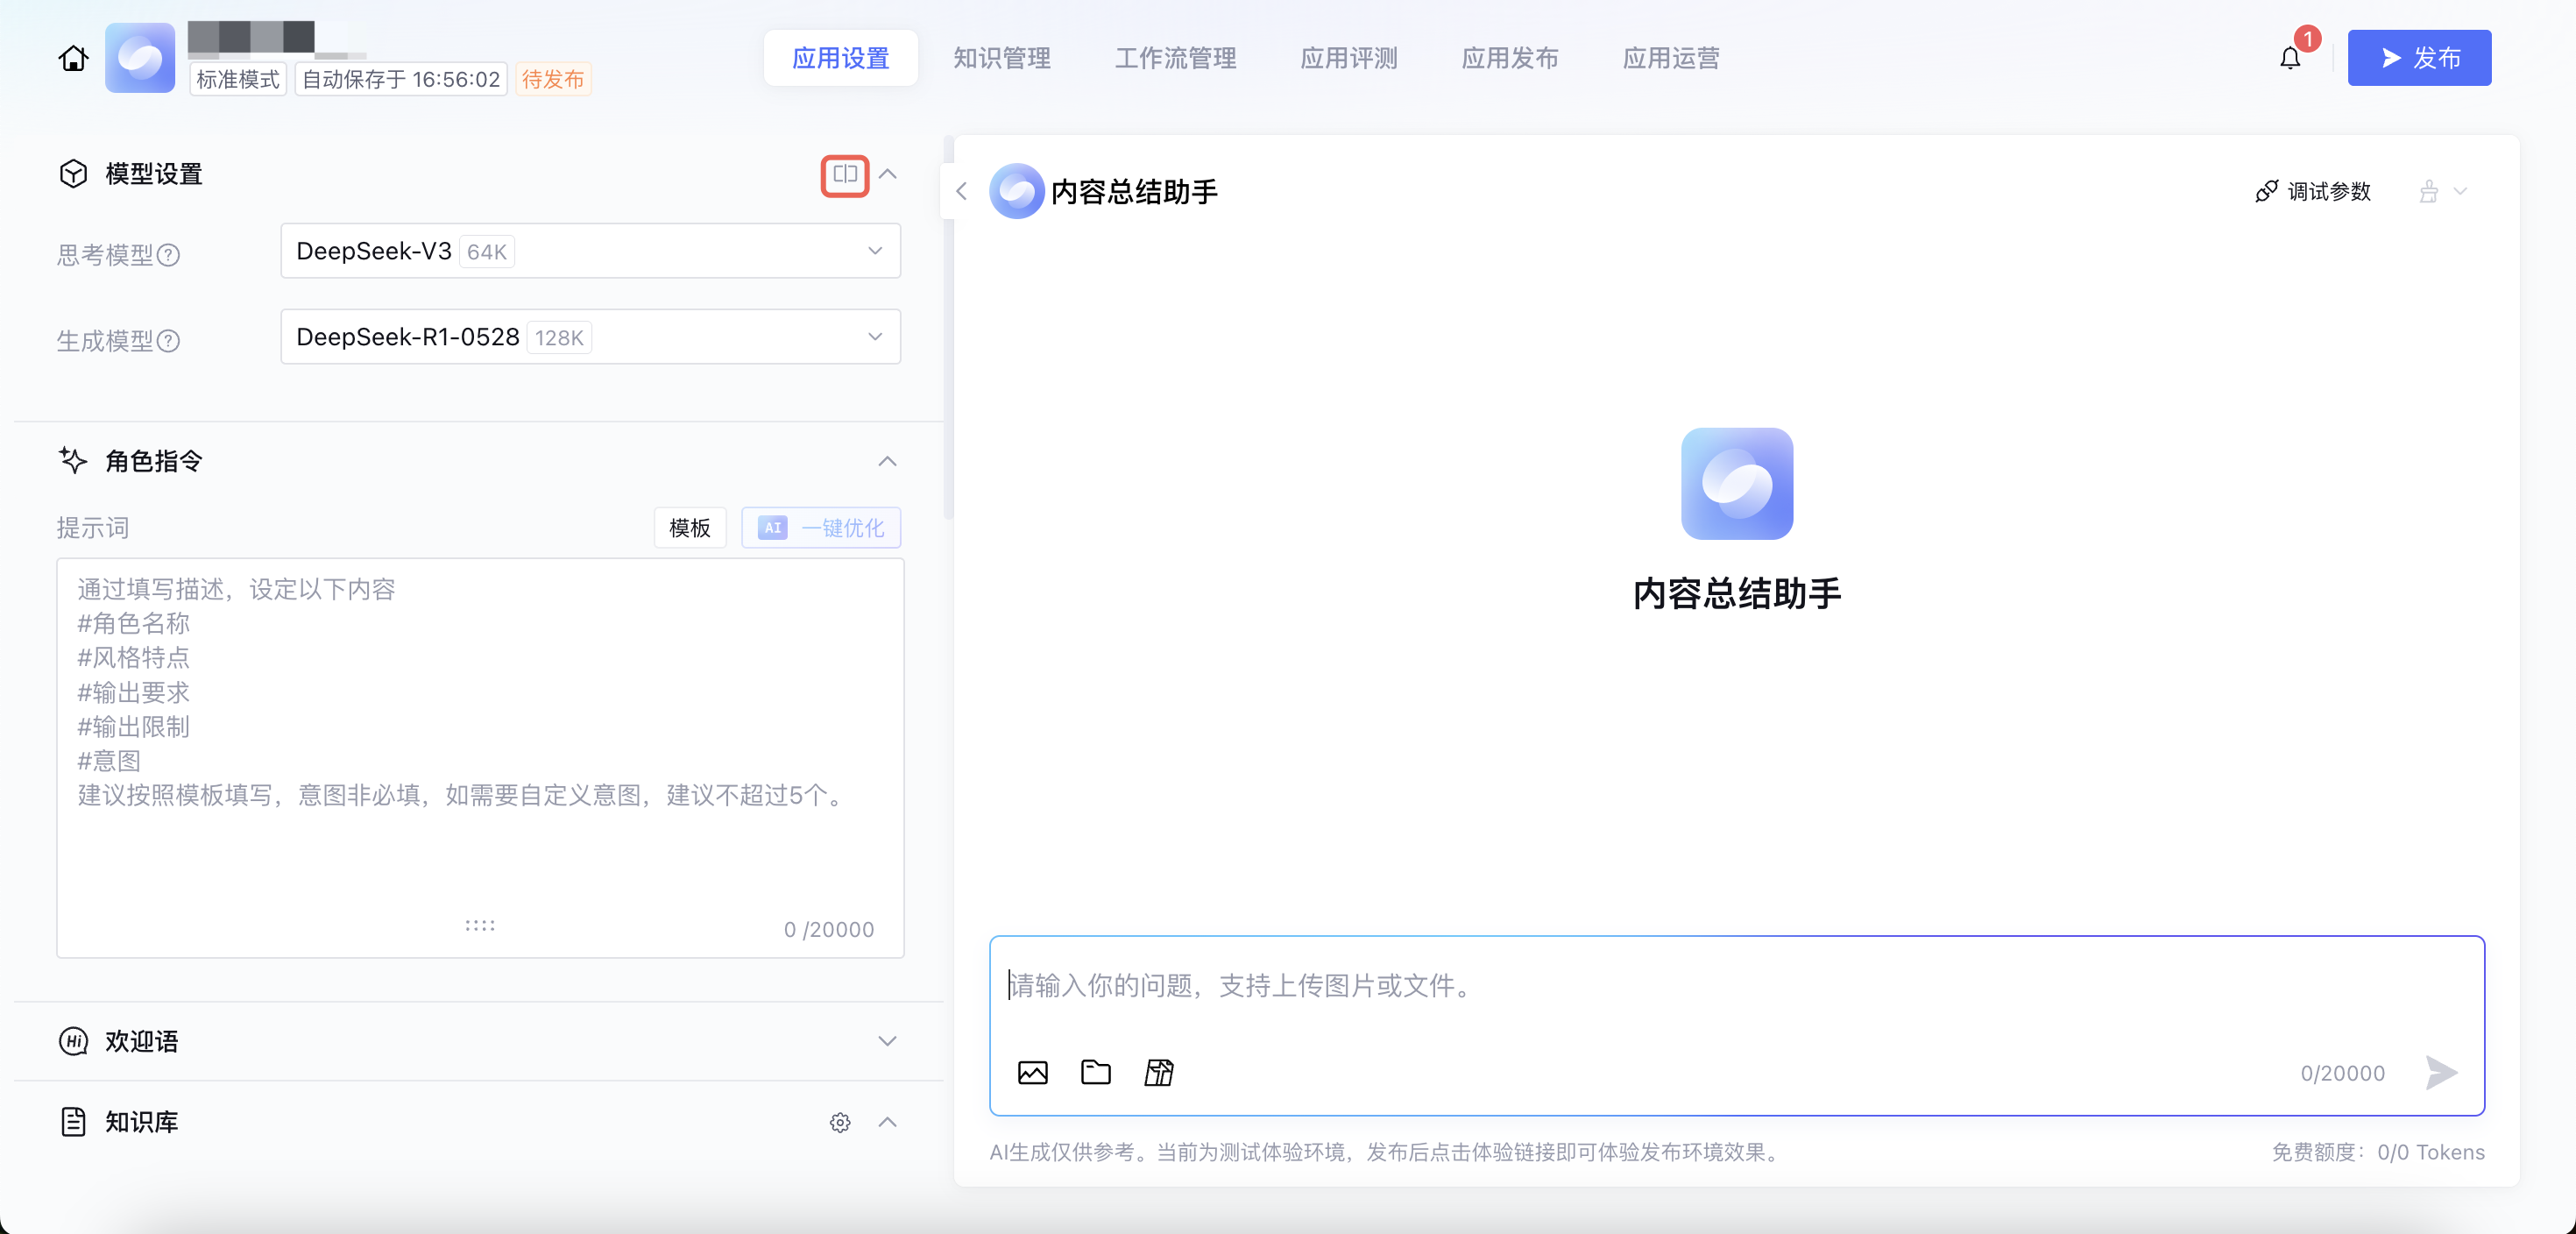This screenshot has height=1234, width=2576.
Task: Send the chat message arrow
Action: (2441, 1072)
